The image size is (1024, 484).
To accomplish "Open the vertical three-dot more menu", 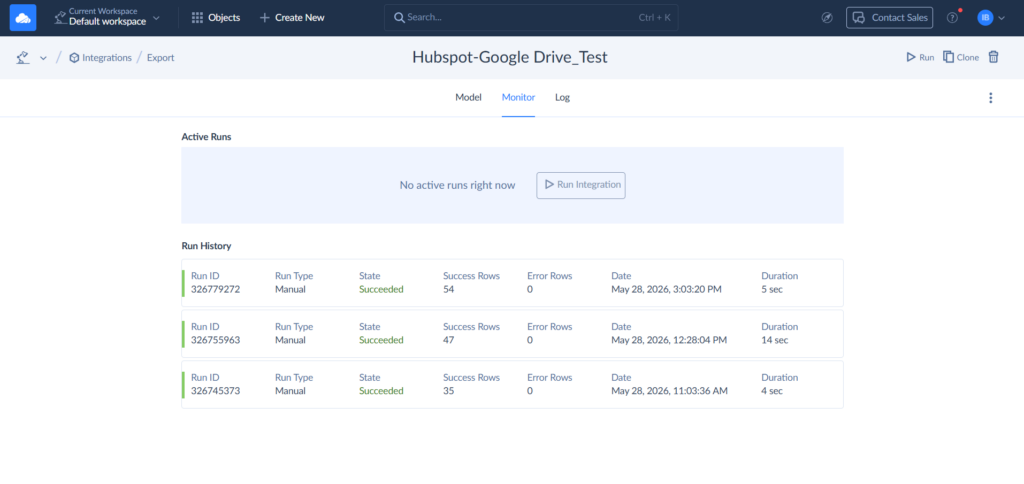I will tap(991, 98).
